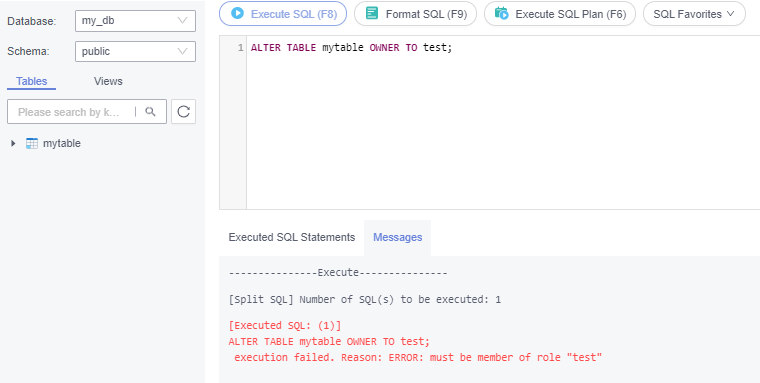The image size is (760, 383).
Task: Open the Schema public dropdown
Action: [x=135, y=51]
